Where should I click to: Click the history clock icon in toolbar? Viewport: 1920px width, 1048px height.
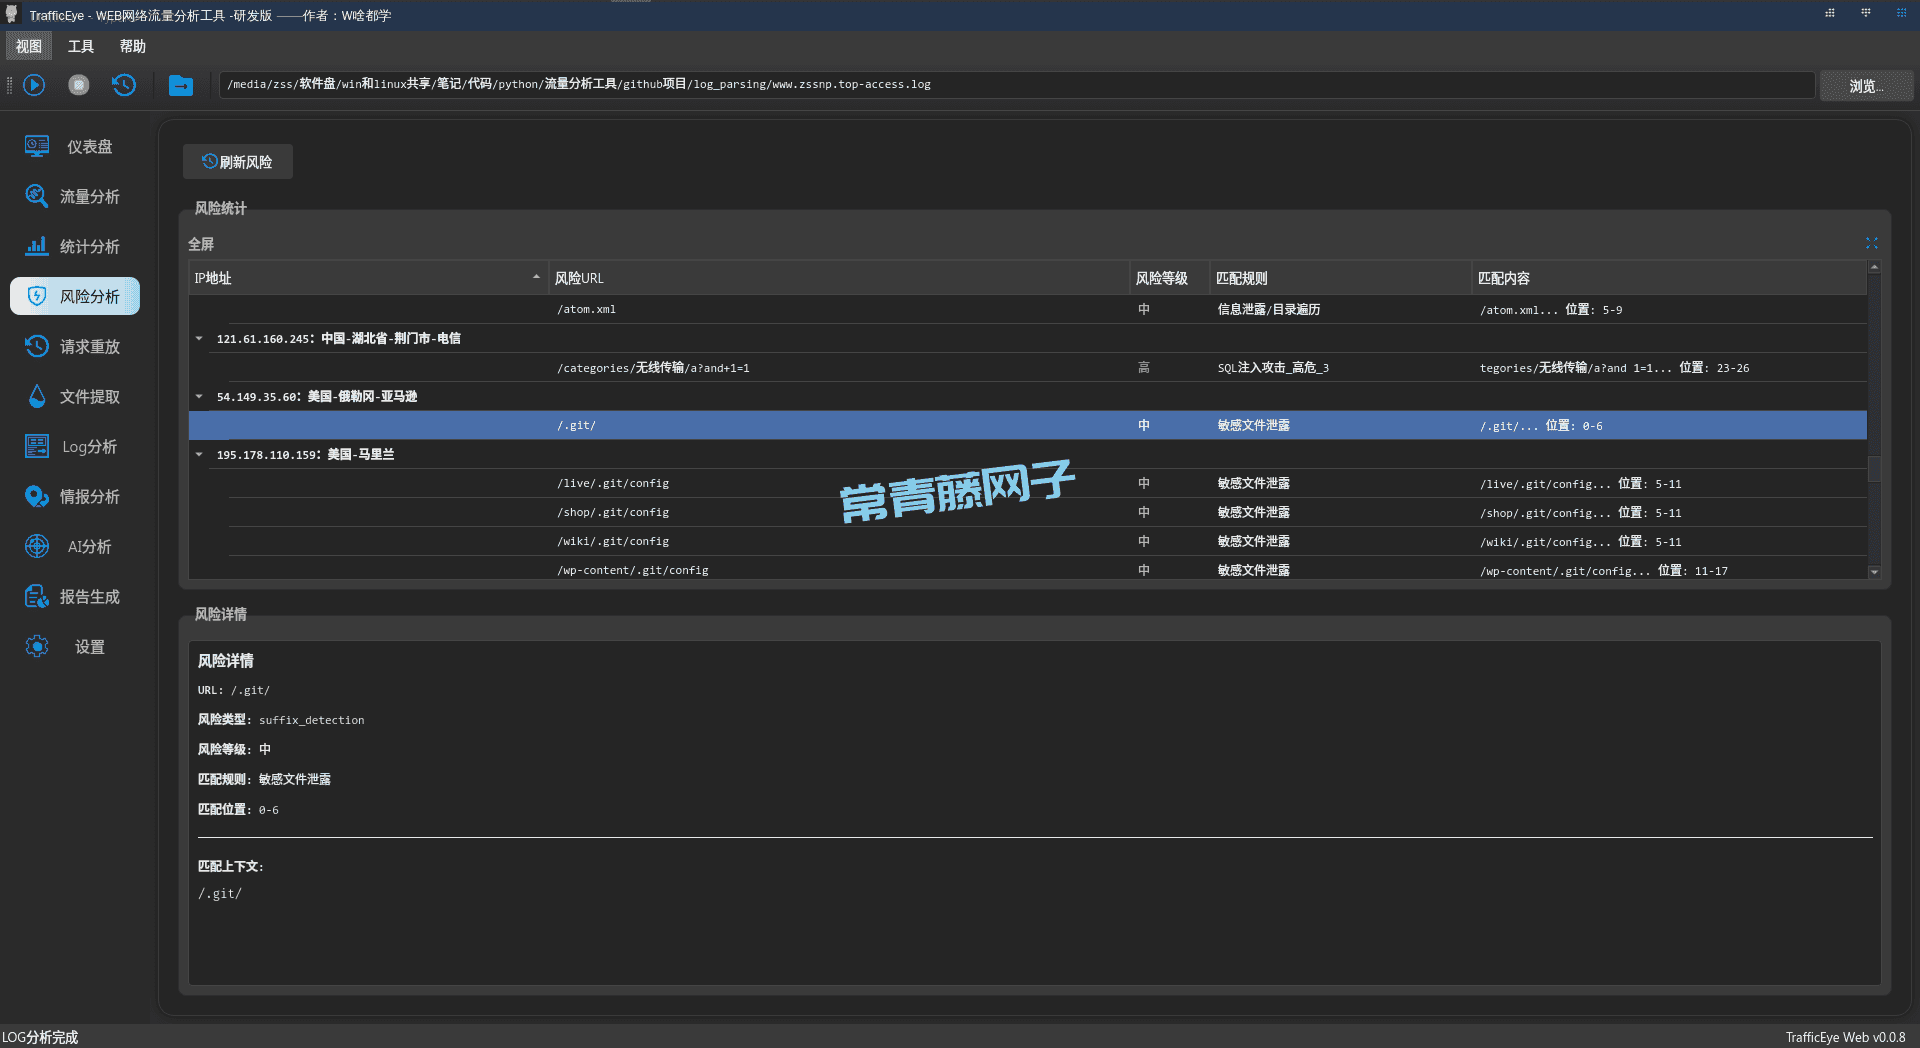pos(124,85)
